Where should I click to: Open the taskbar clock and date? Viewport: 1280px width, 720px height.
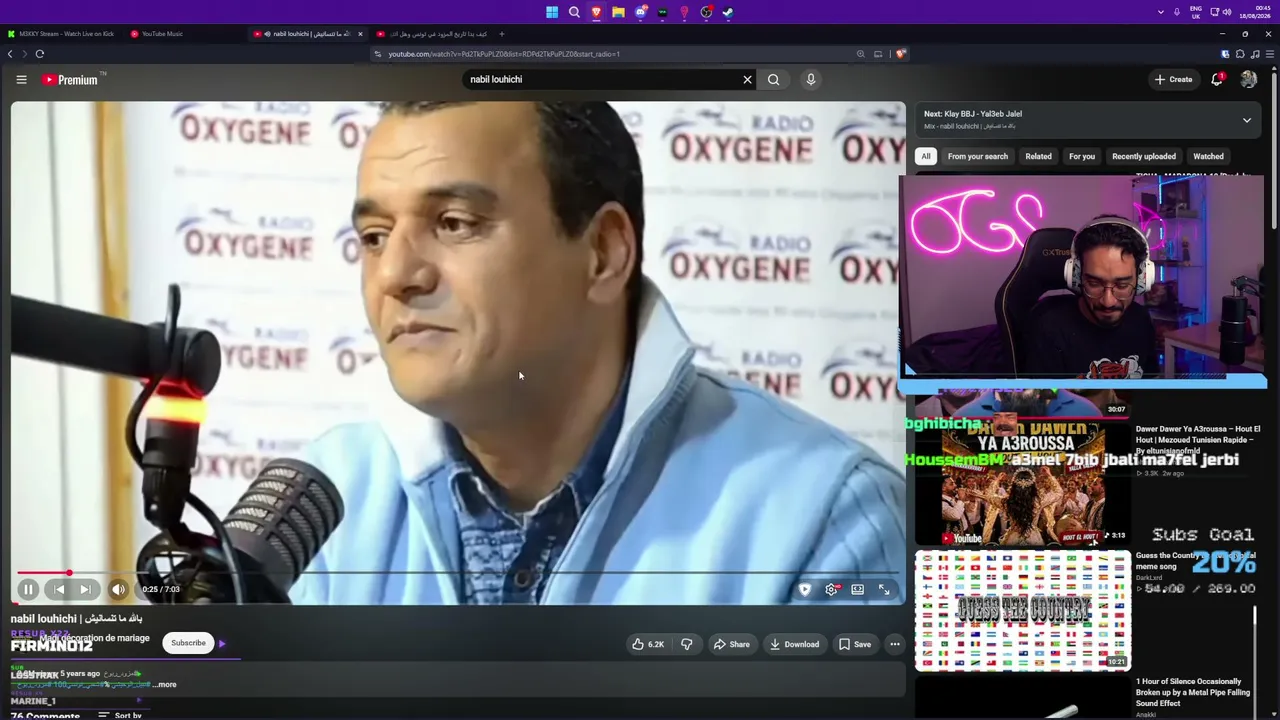[x=1255, y=12]
